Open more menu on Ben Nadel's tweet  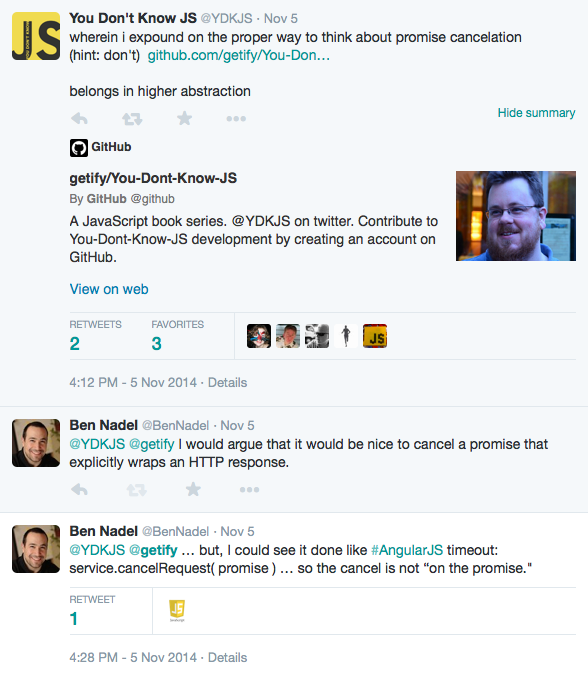pos(250,490)
